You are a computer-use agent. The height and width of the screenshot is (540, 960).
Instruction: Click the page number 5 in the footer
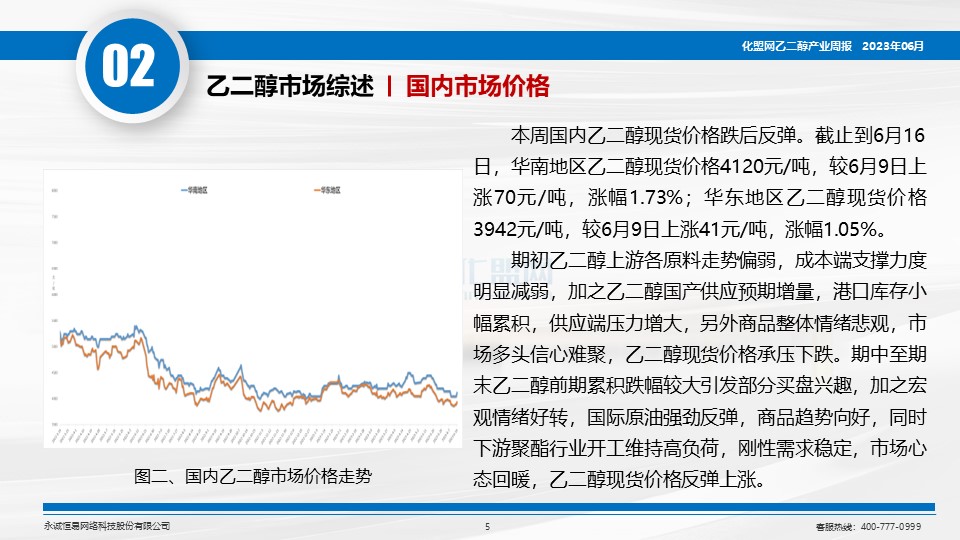click(487, 527)
